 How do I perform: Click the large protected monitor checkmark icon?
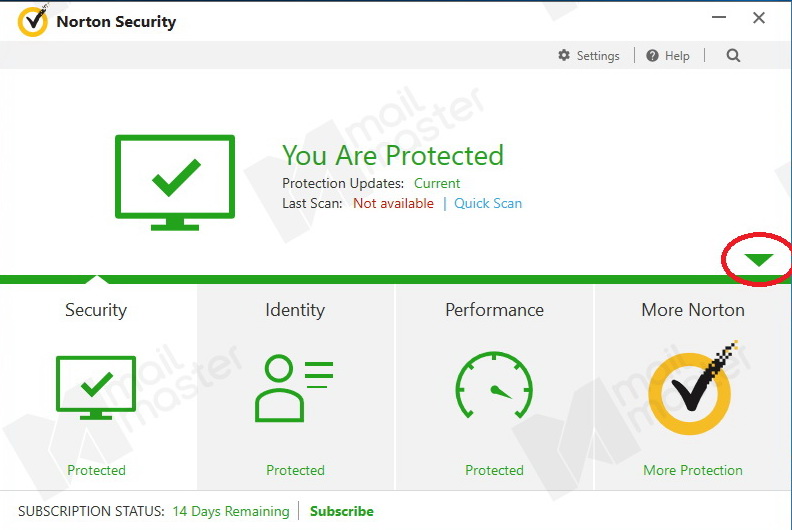pos(175,181)
